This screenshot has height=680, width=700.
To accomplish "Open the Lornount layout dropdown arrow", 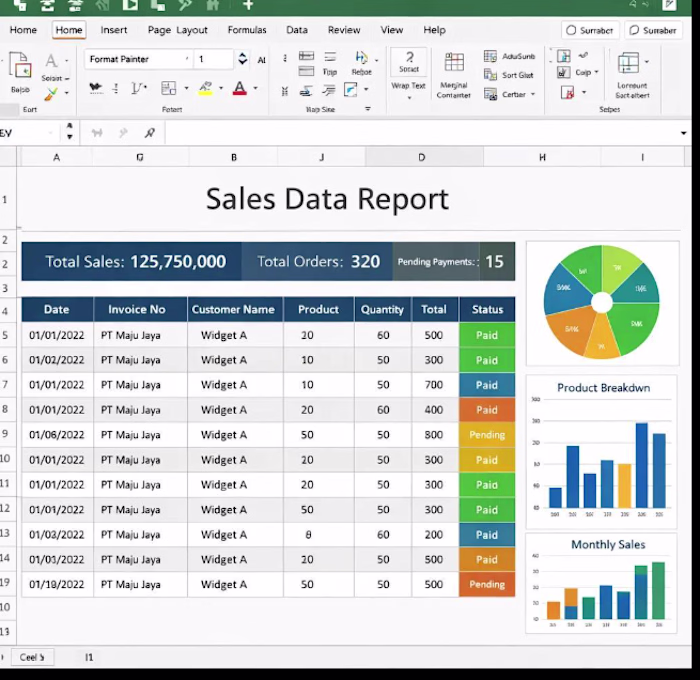I will tap(646, 61).
